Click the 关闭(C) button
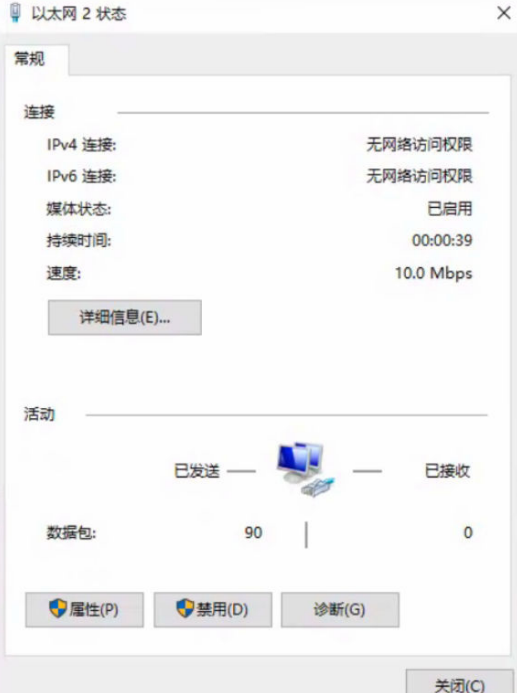The width and height of the screenshot is (517, 693). point(460,684)
